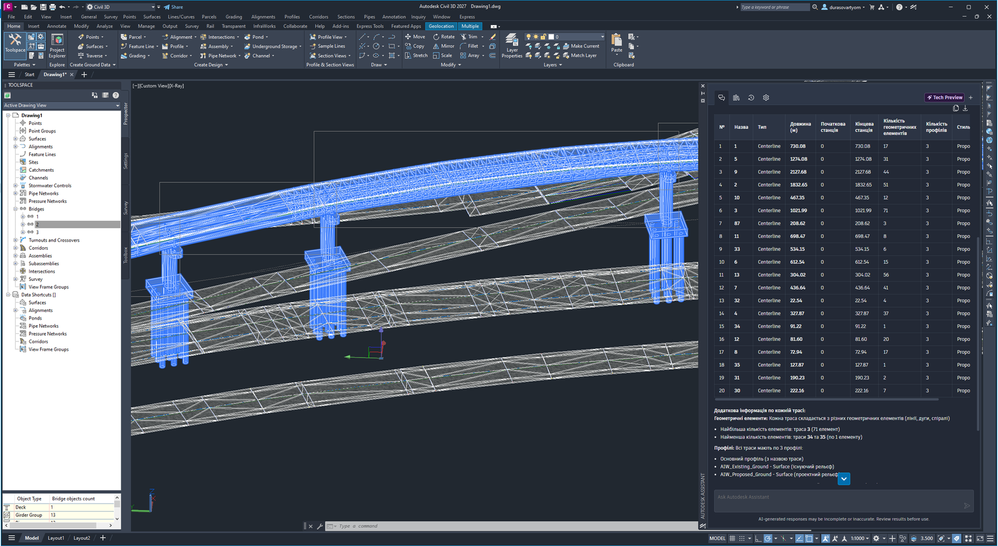This screenshot has width=998, height=546.
Task: Select the Move tool in Modify
Action: 414,37
